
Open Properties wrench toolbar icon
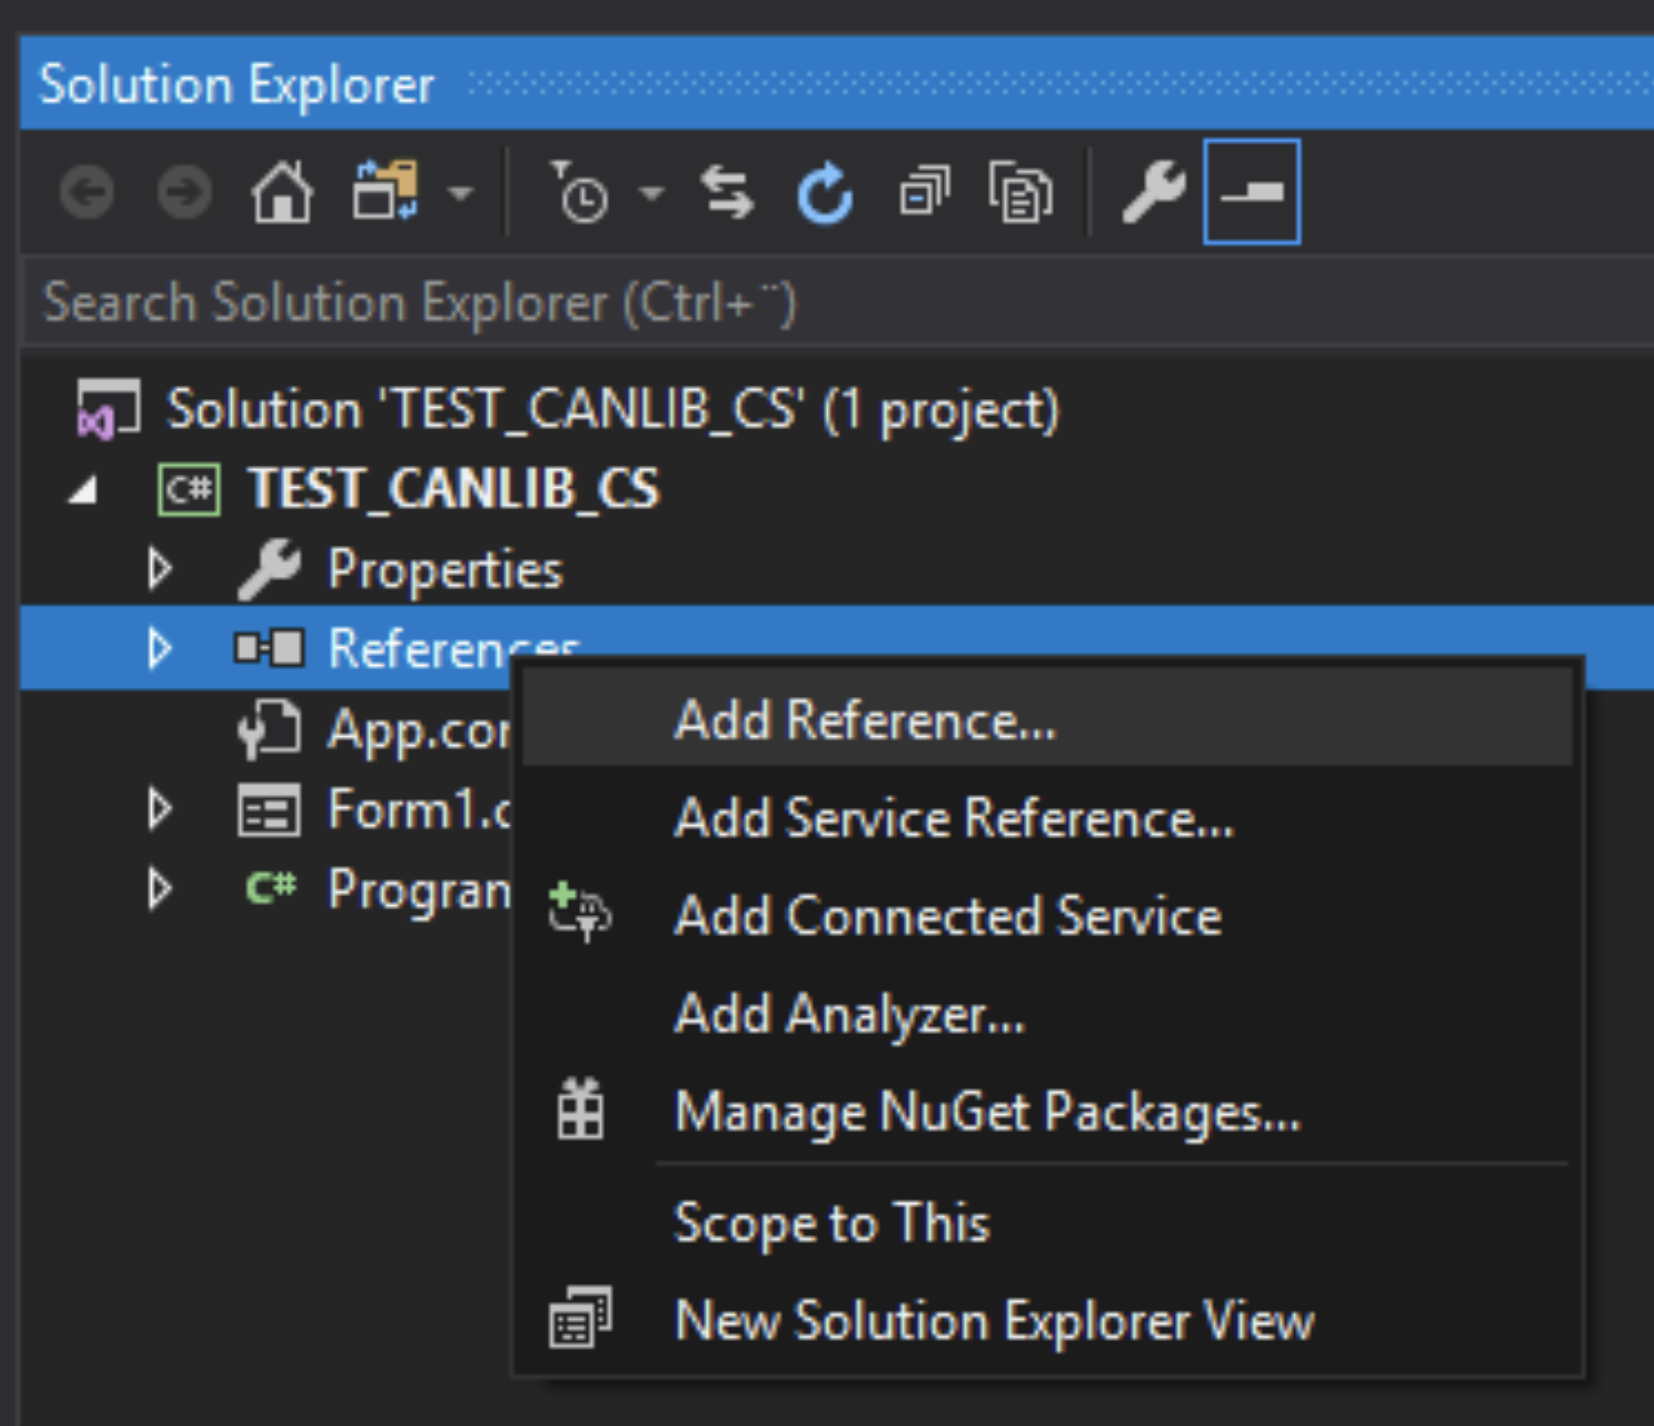[1153, 192]
